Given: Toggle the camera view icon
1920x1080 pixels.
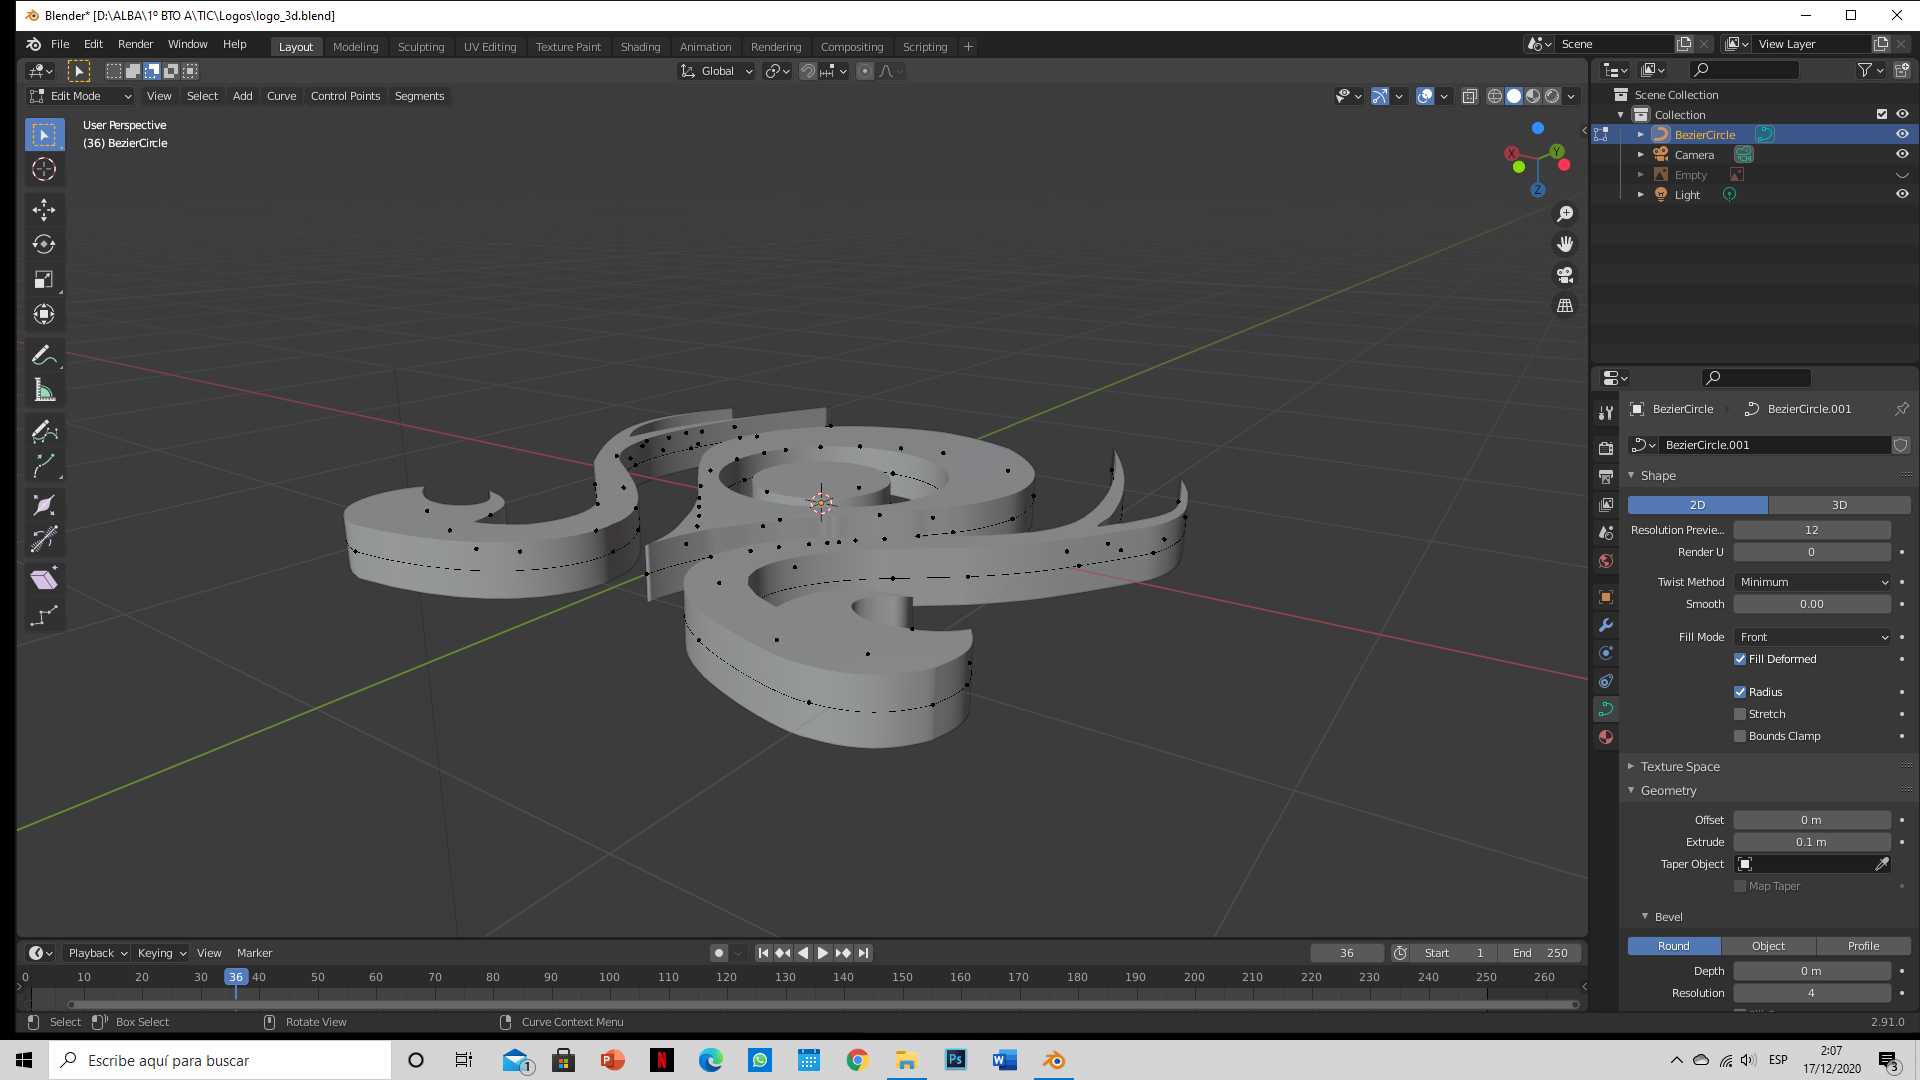Looking at the screenshot, I should 1565,275.
